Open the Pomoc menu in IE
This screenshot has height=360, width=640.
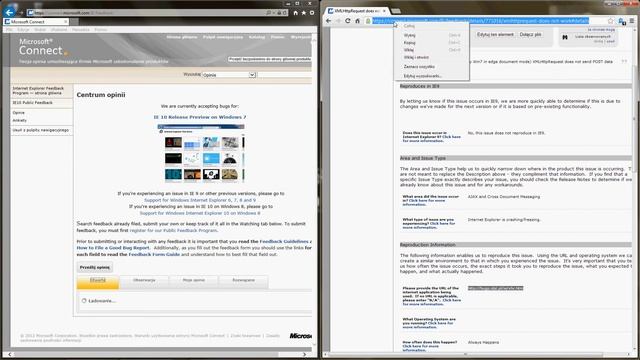100,30
